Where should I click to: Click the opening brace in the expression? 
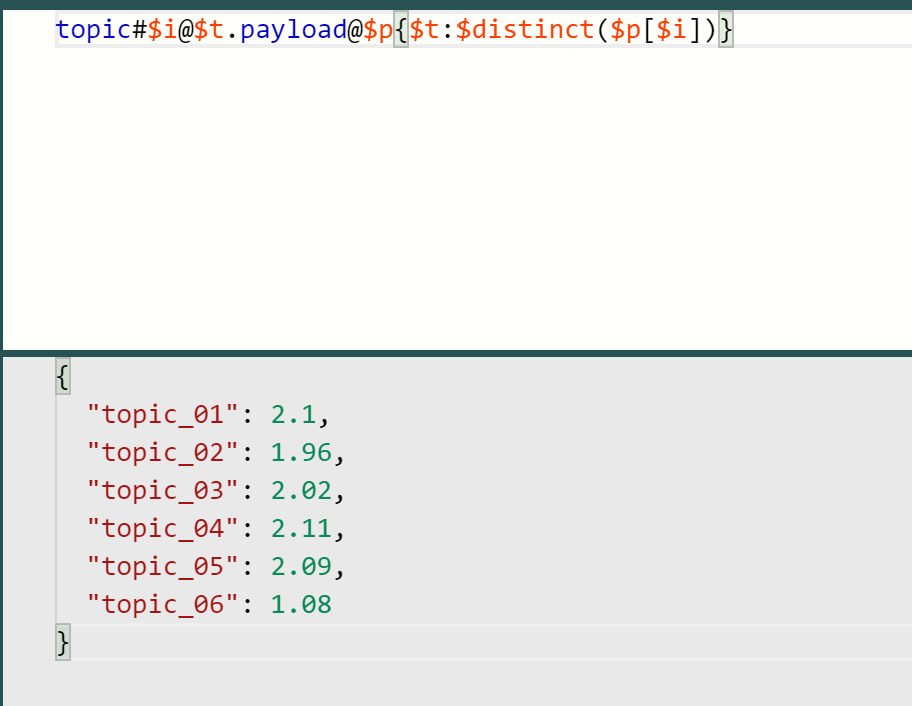(x=401, y=30)
